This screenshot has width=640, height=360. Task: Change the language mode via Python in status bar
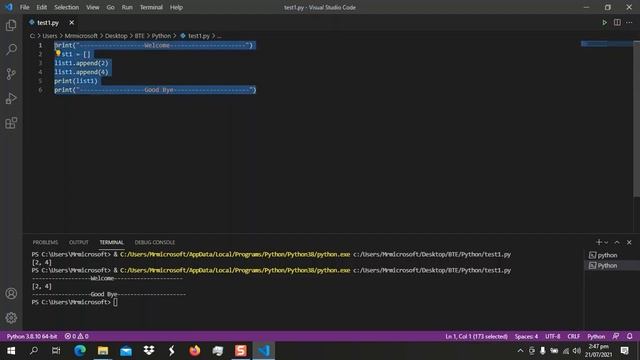point(596,336)
